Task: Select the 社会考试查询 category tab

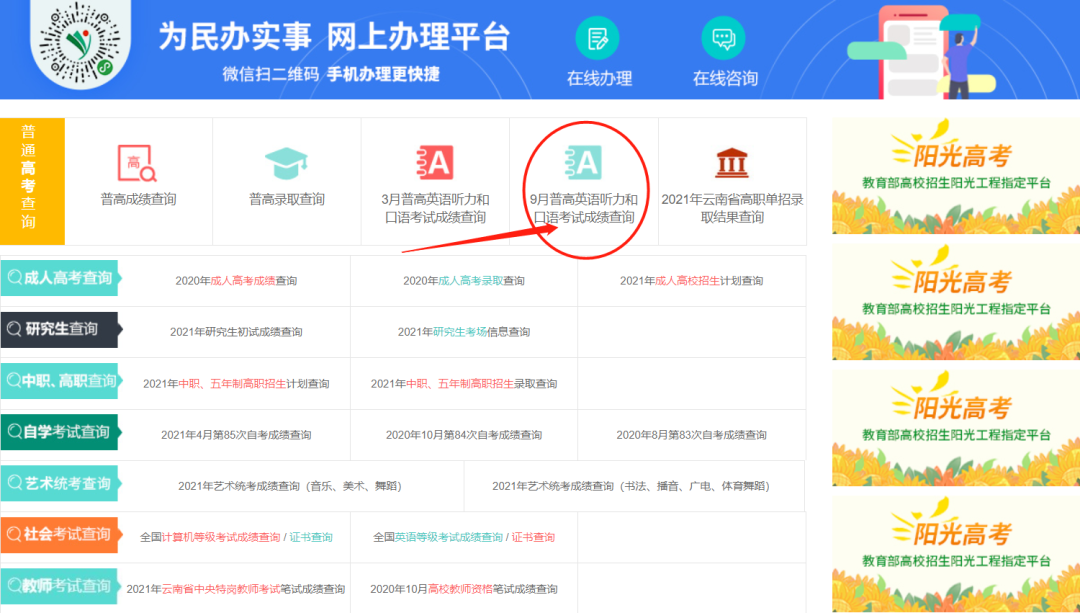Action: 60,534
